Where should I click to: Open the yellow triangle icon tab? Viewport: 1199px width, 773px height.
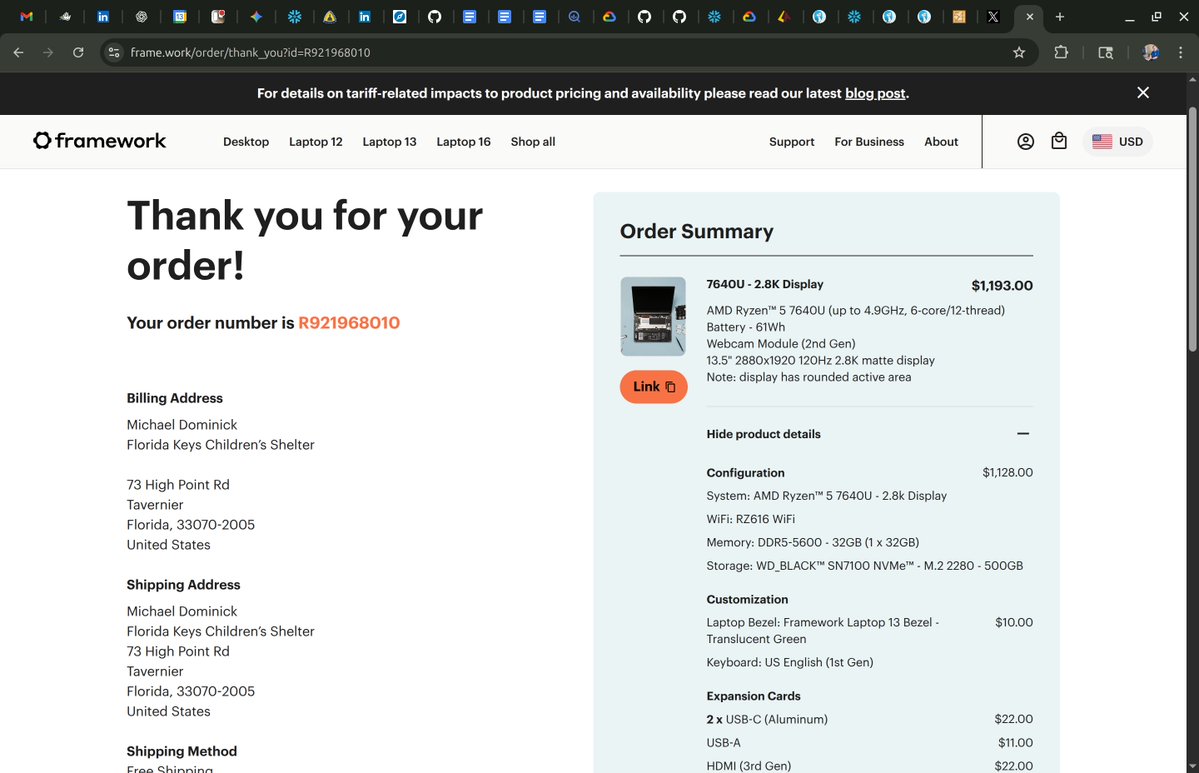(x=330, y=17)
